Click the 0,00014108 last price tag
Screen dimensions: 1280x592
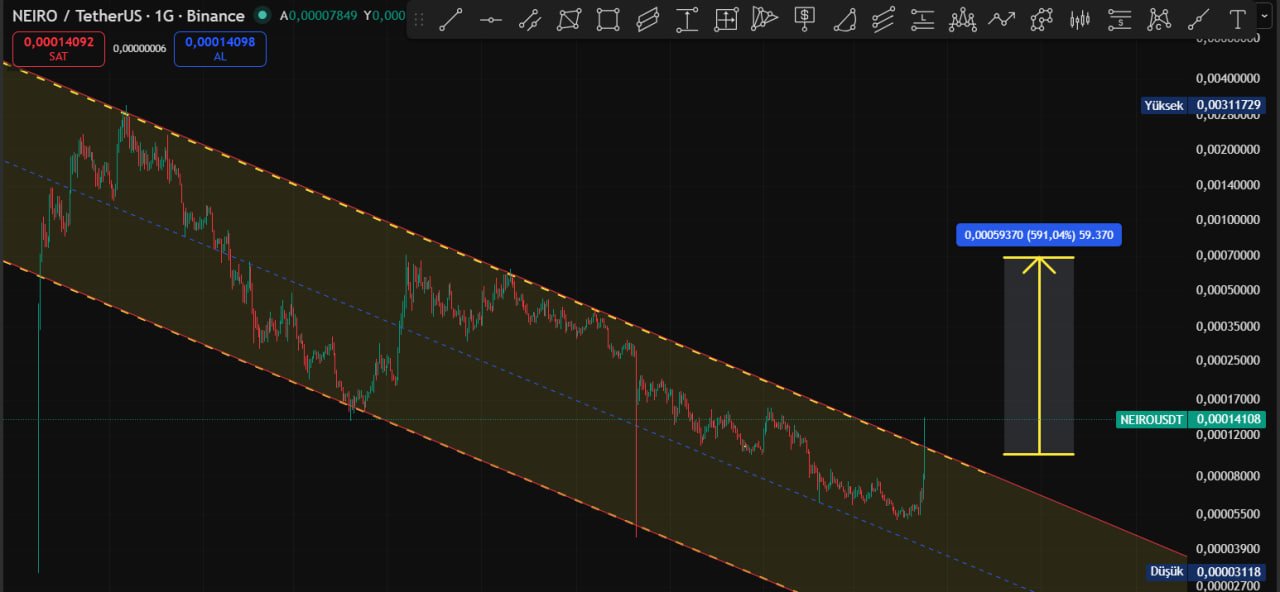tap(1228, 420)
